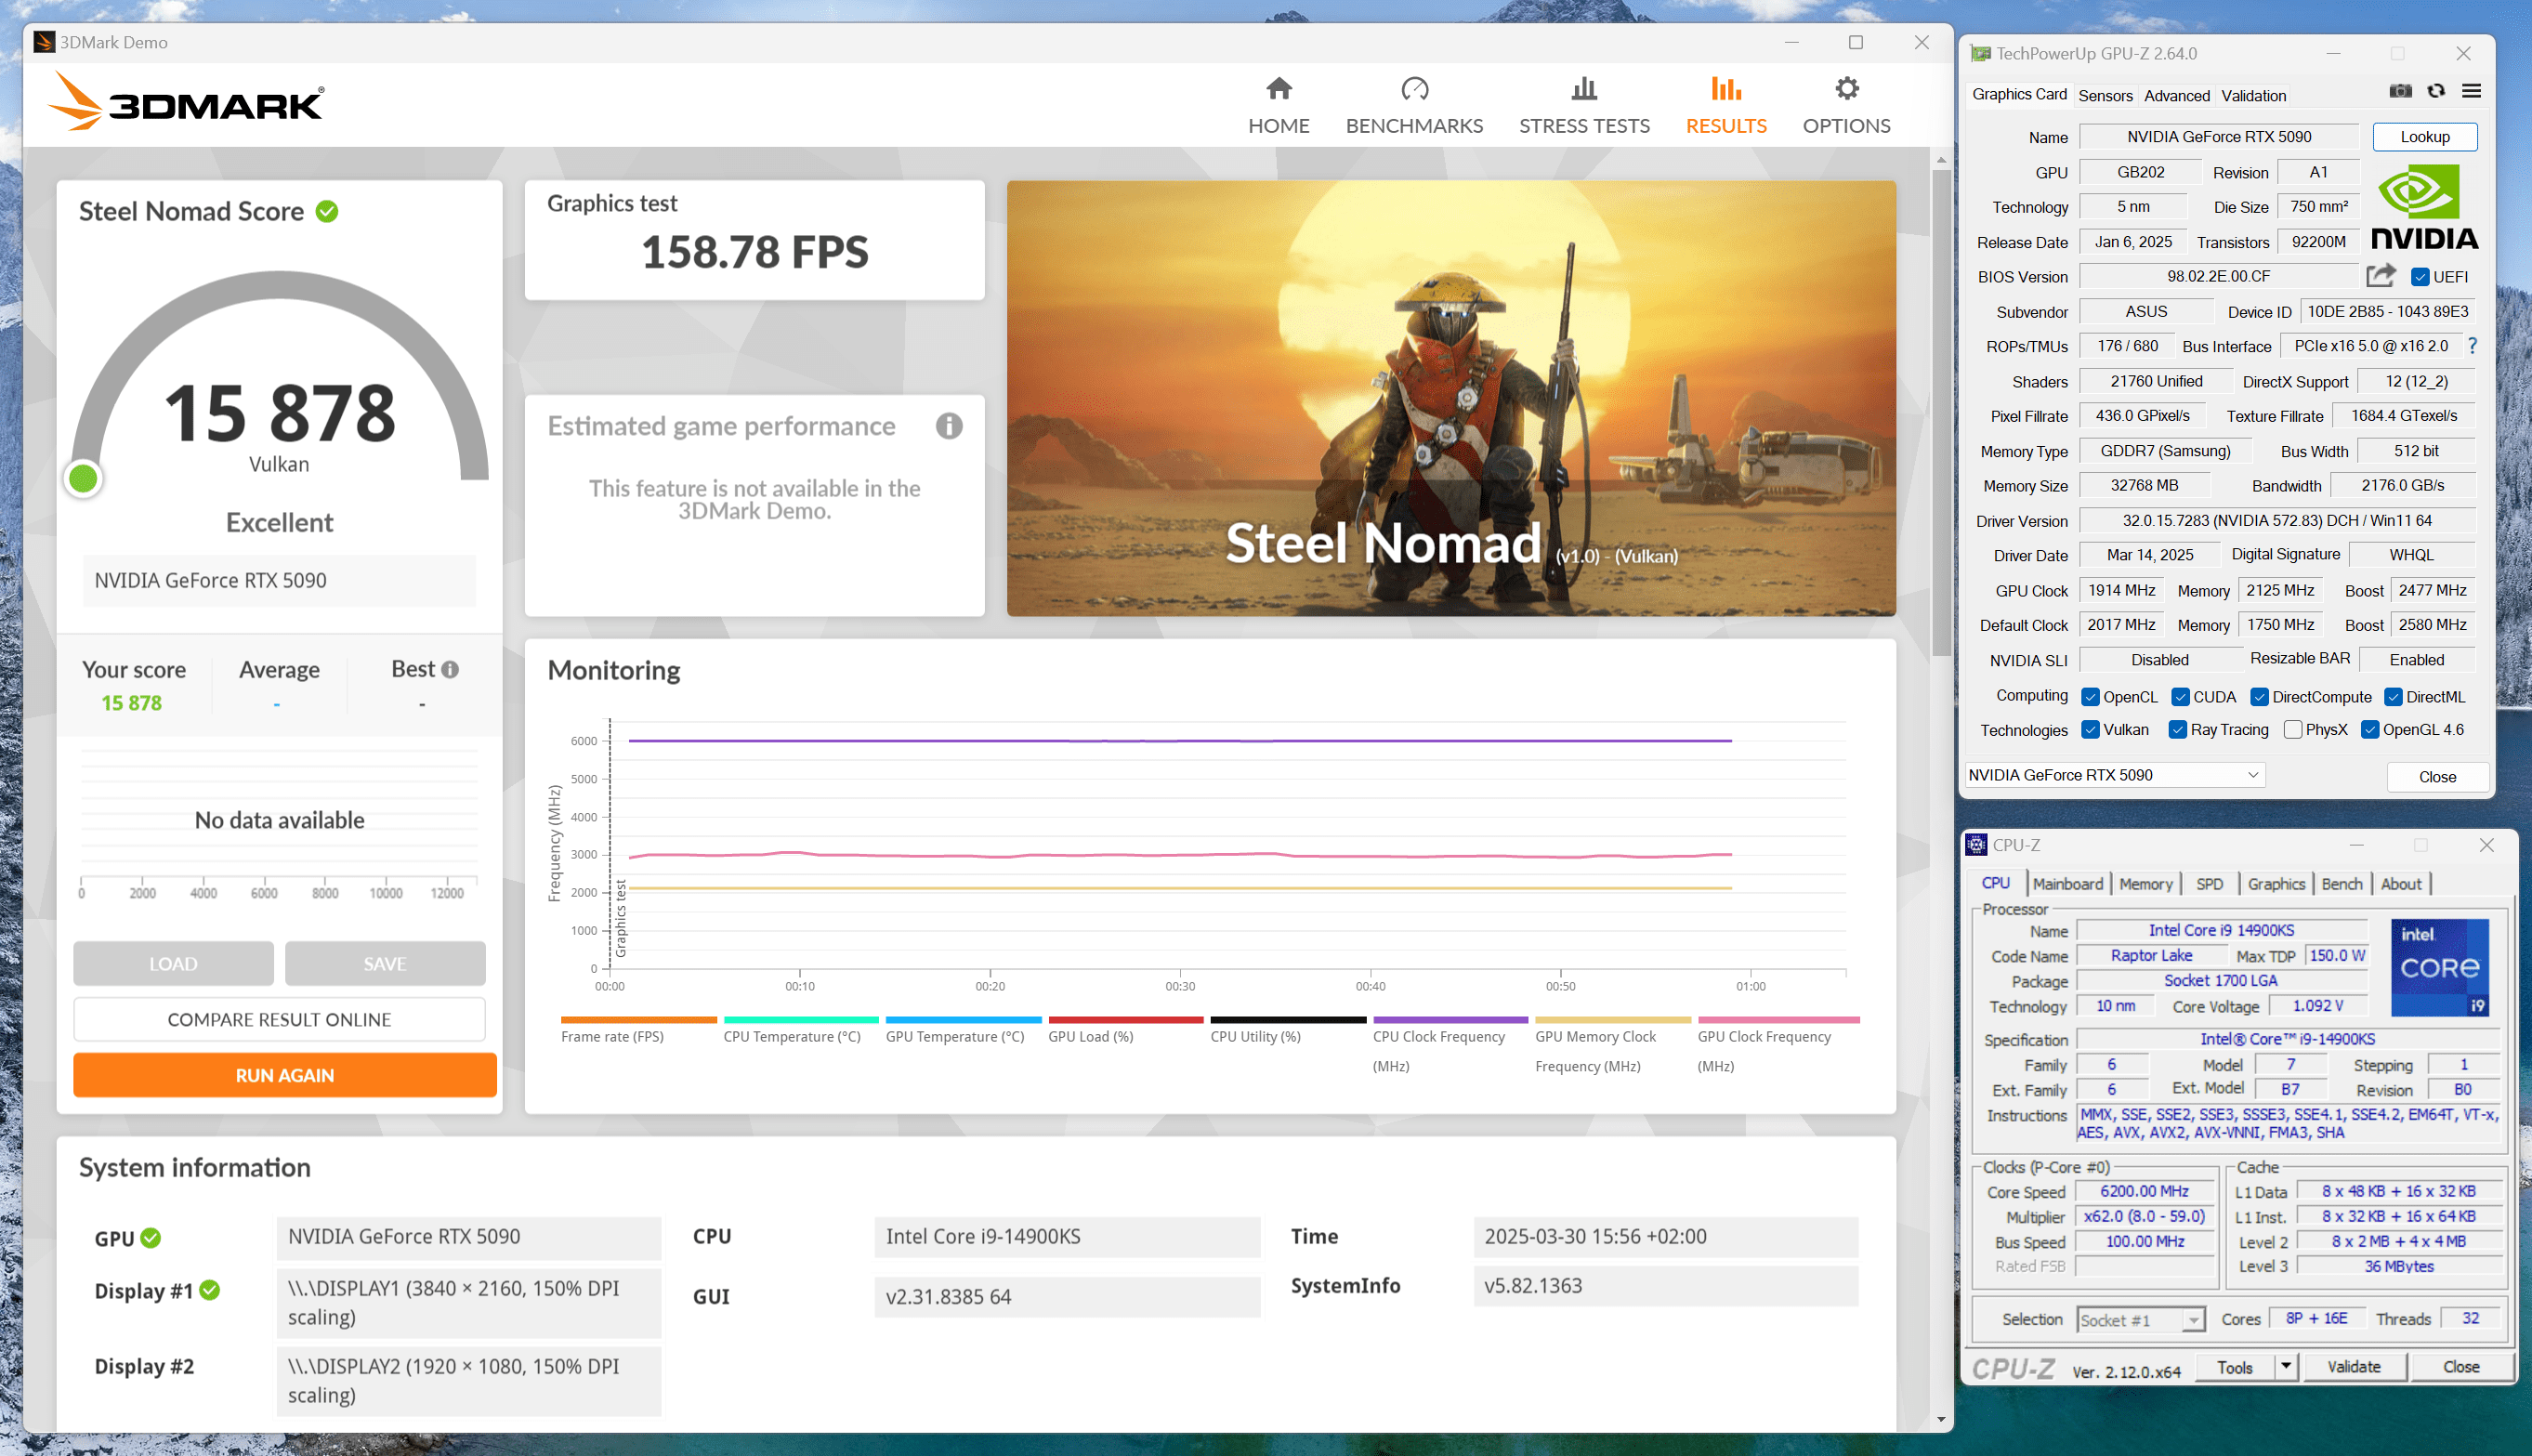Image resolution: width=2532 pixels, height=1456 pixels.
Task: Click the BIOS export share icon in GPU-Z
Action: pos(2380,275)
